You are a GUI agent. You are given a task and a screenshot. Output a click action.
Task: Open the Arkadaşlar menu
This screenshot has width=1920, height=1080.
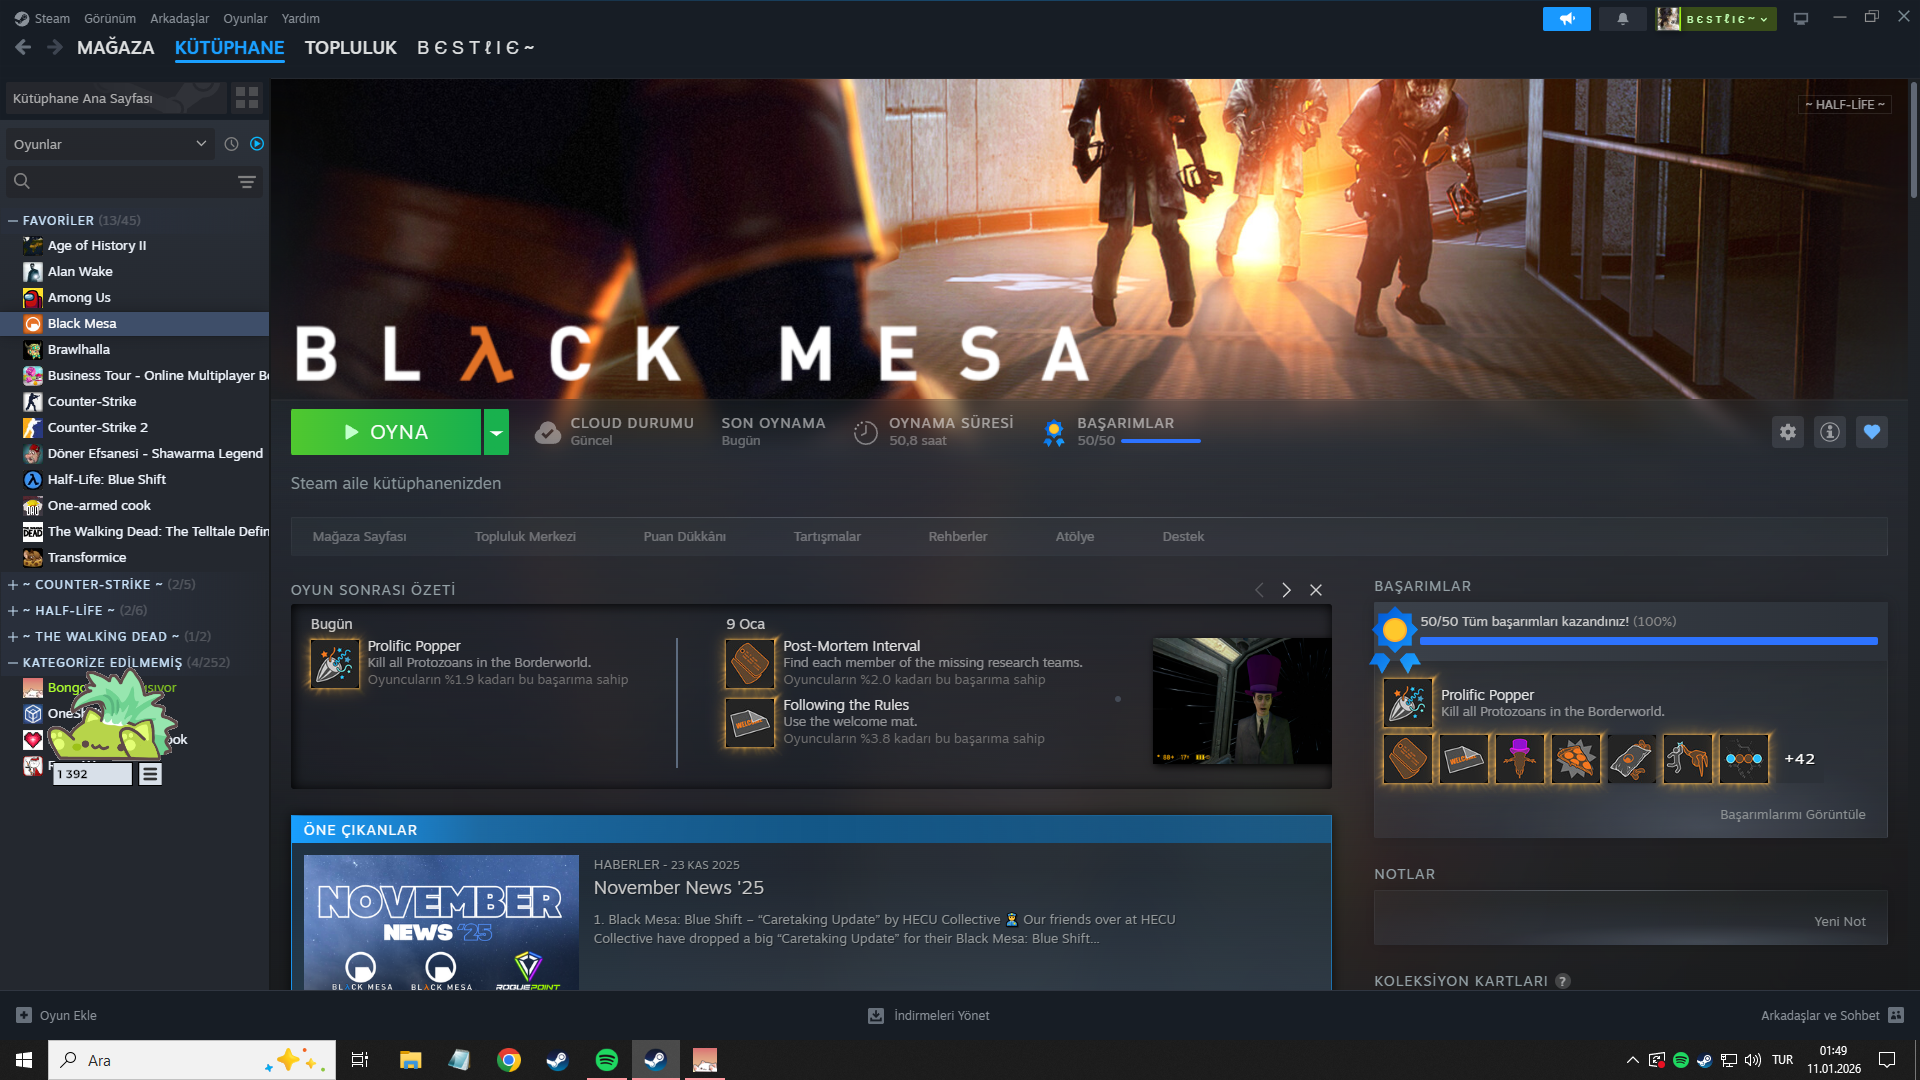(180, 19)
